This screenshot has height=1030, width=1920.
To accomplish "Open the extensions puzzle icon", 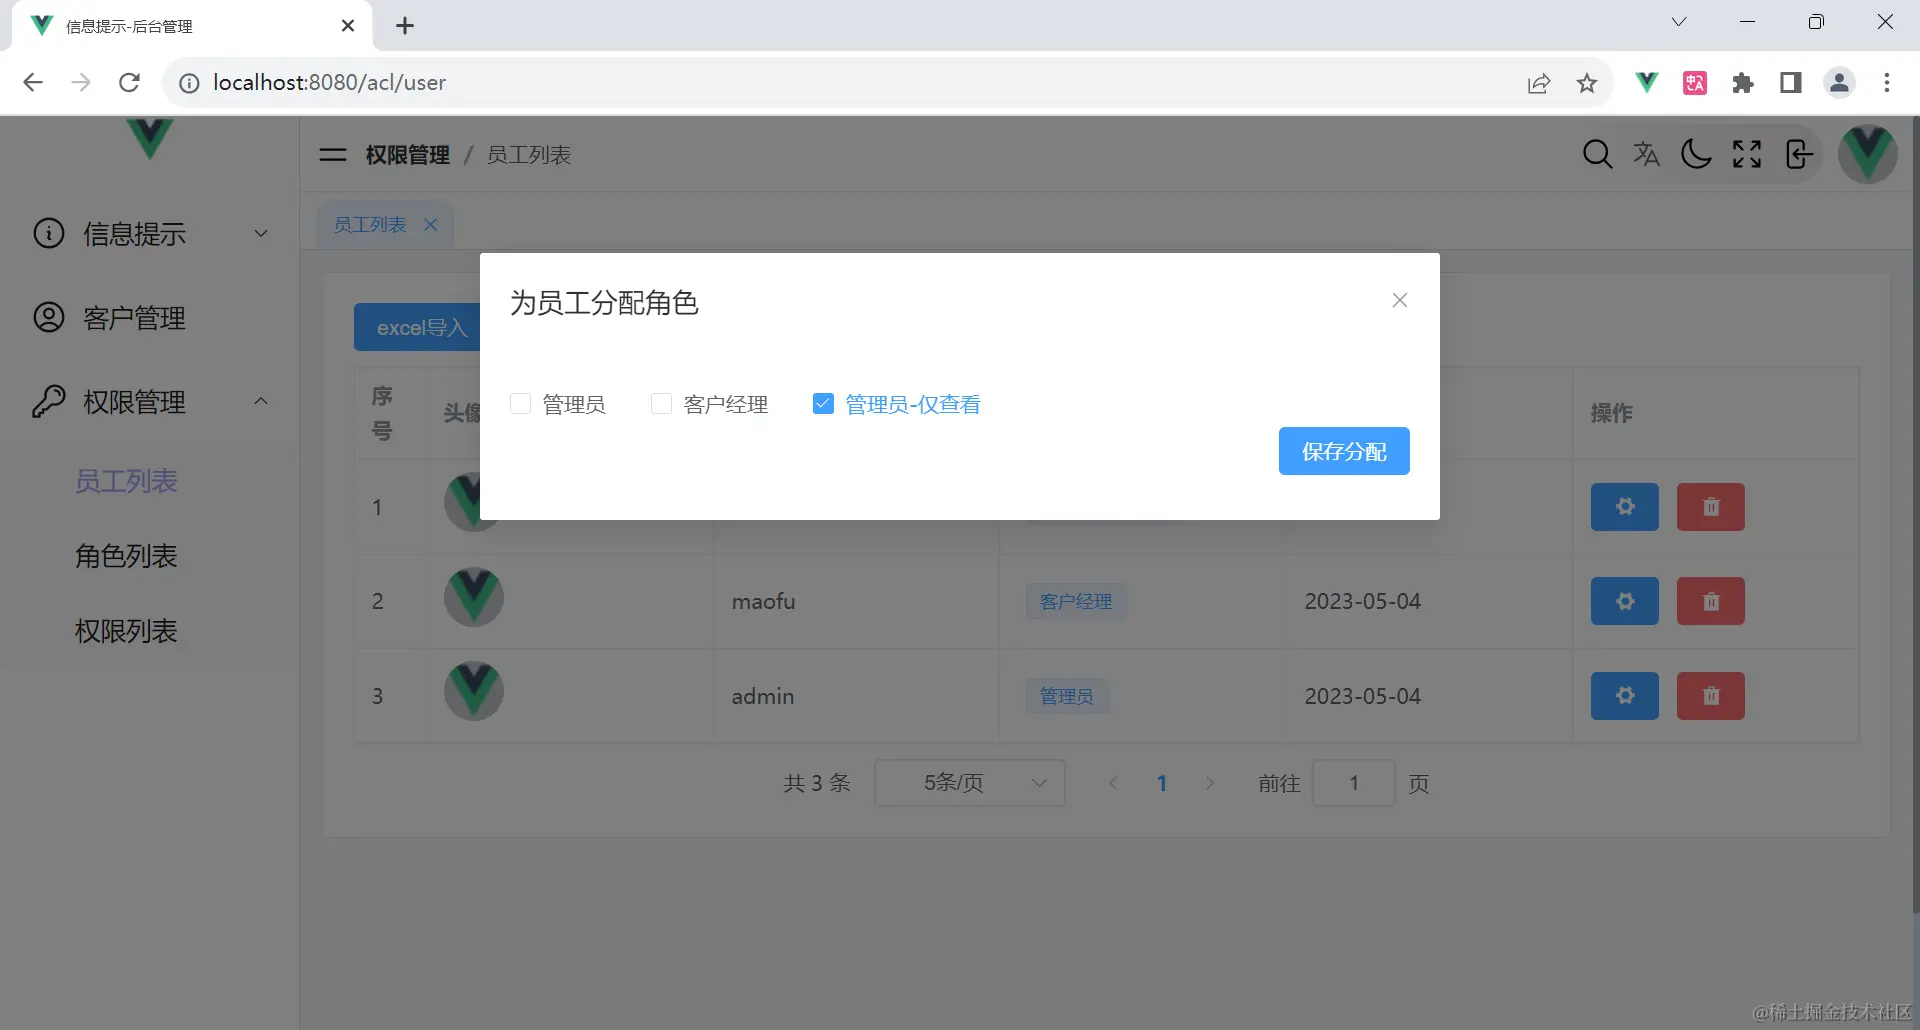I will tap(1743, 83).
